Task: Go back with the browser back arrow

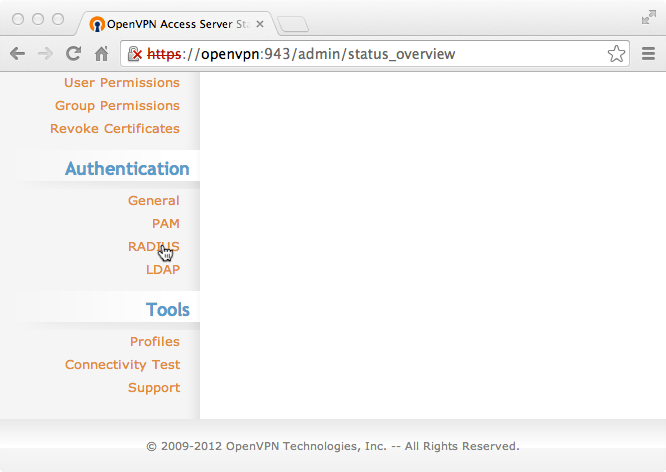Action: point(17,54)
